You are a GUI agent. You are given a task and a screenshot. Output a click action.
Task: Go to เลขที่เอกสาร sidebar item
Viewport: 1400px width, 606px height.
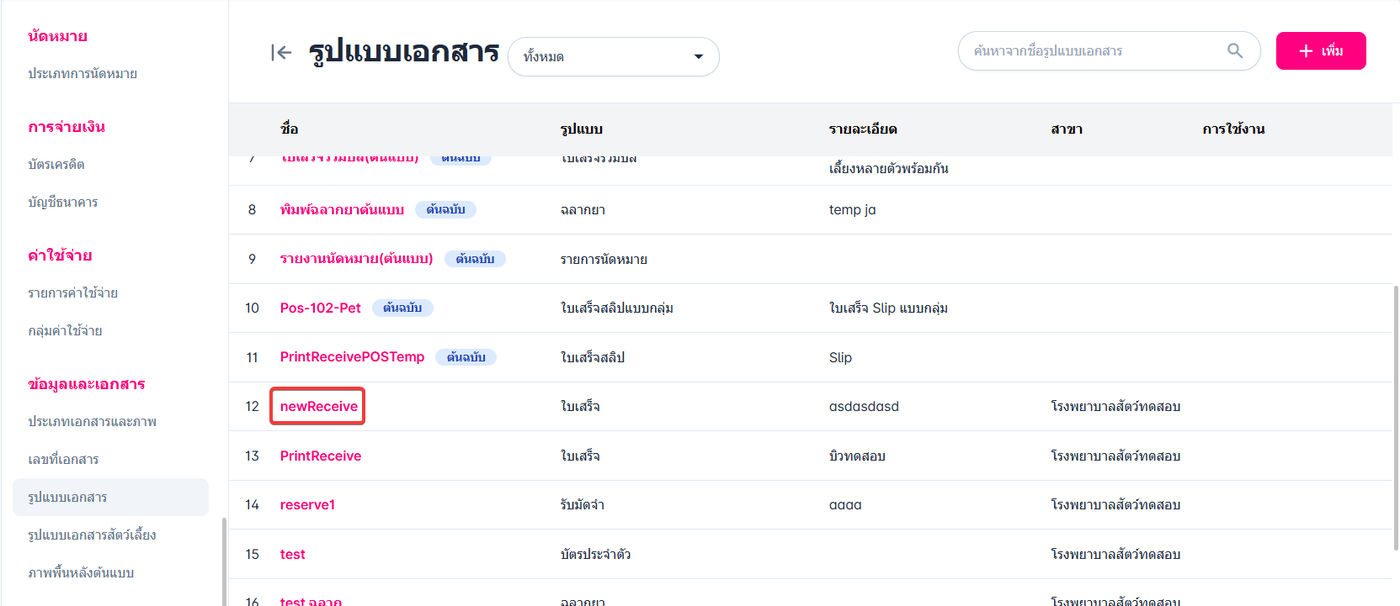coord(63,460)
